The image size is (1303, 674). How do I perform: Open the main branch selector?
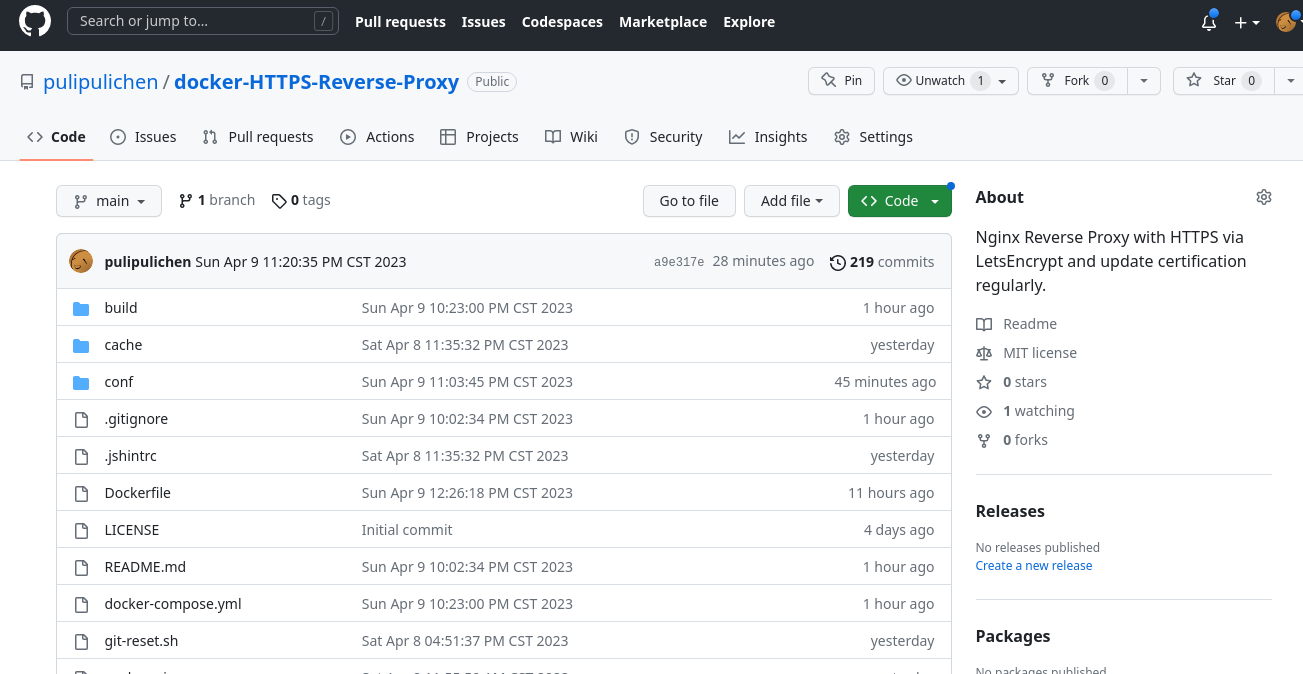coord(109,201)
